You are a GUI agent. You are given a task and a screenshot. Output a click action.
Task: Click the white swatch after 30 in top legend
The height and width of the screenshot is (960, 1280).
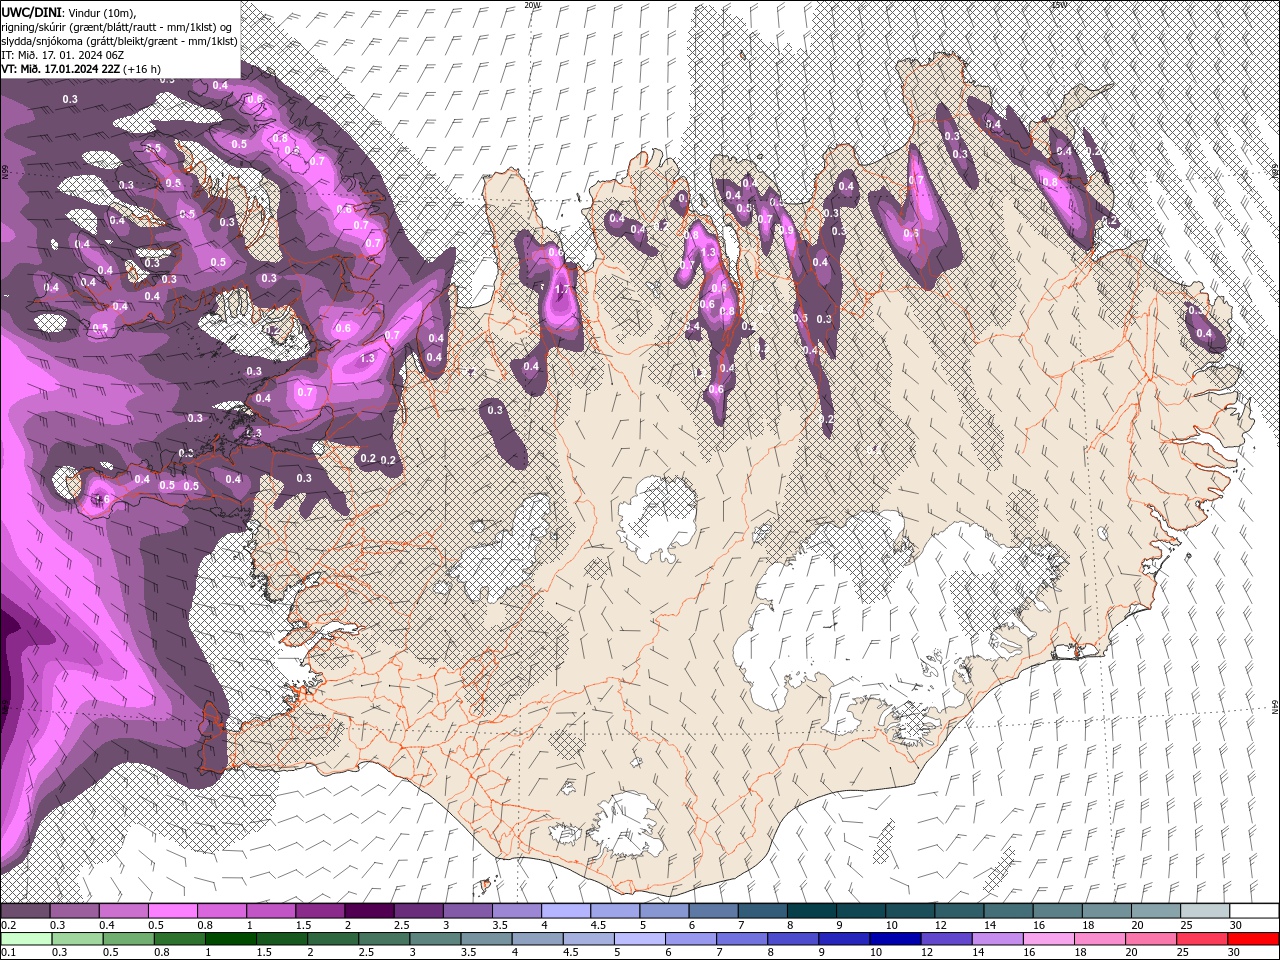pos(1255,911)
